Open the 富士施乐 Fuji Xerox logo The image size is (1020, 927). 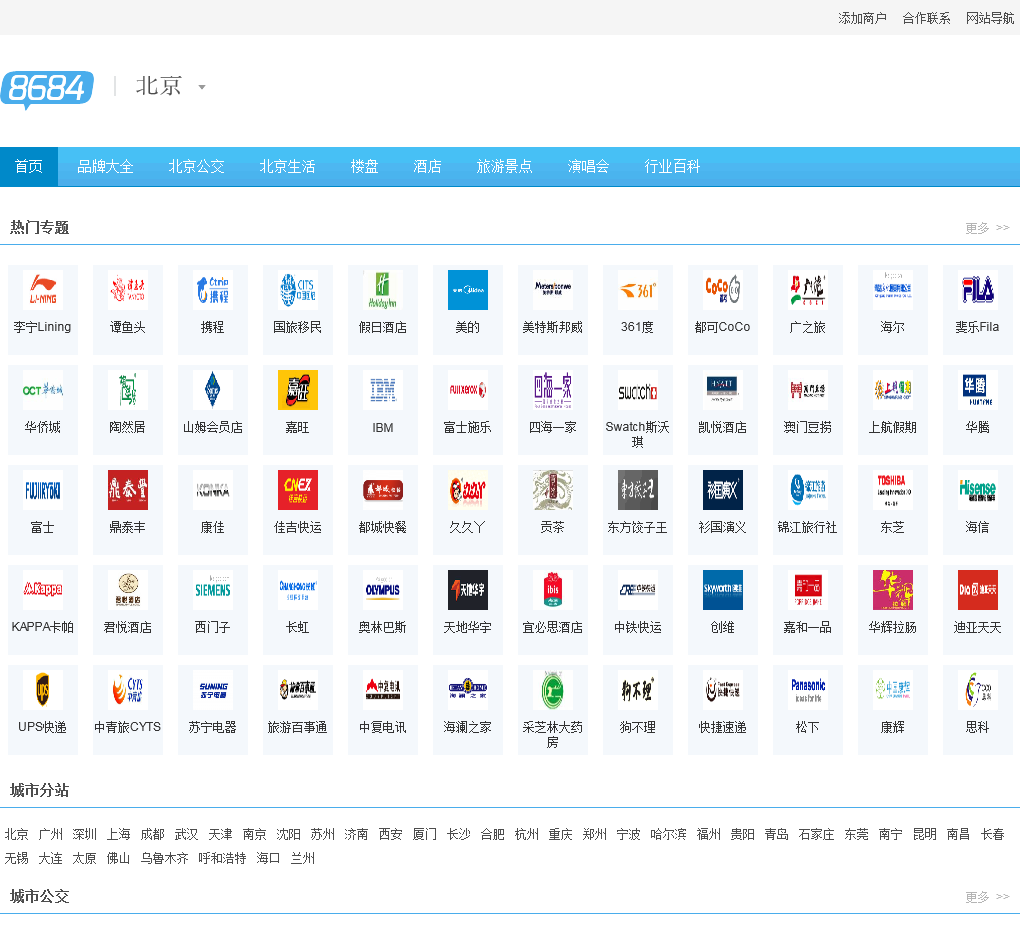click(x=468, y=390)
